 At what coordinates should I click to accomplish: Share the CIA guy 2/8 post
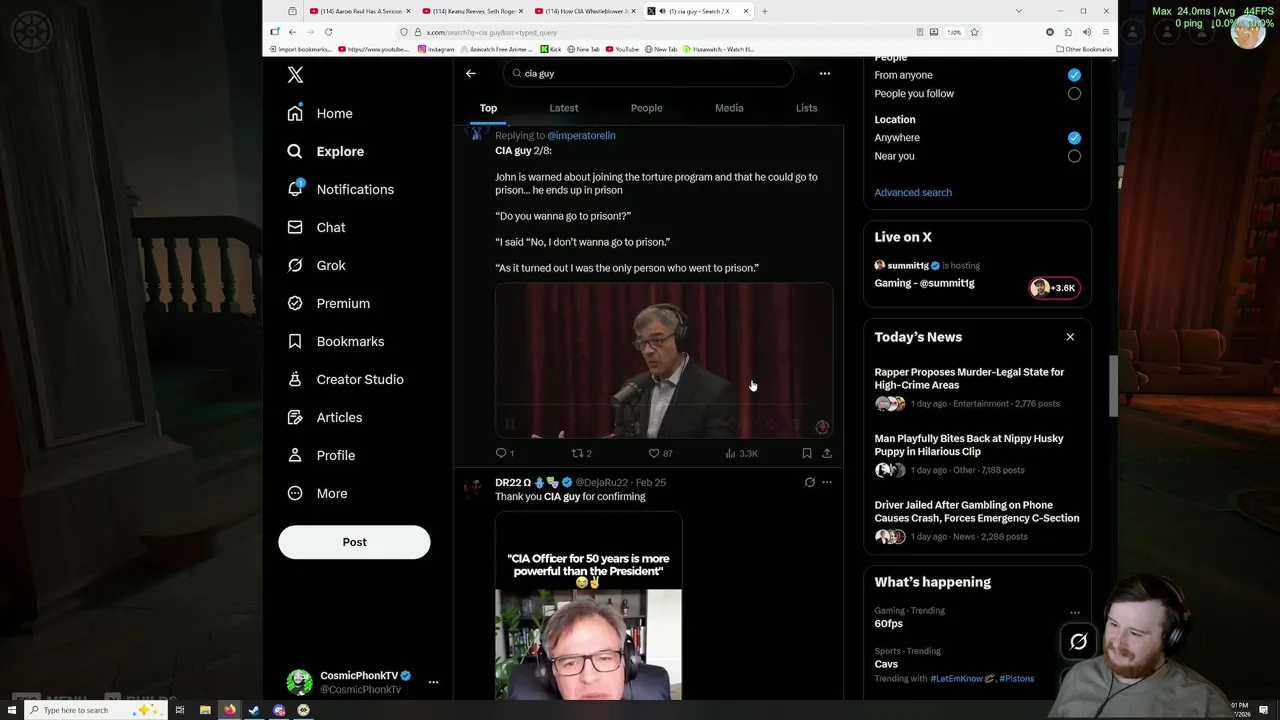(x=827, y=454)
